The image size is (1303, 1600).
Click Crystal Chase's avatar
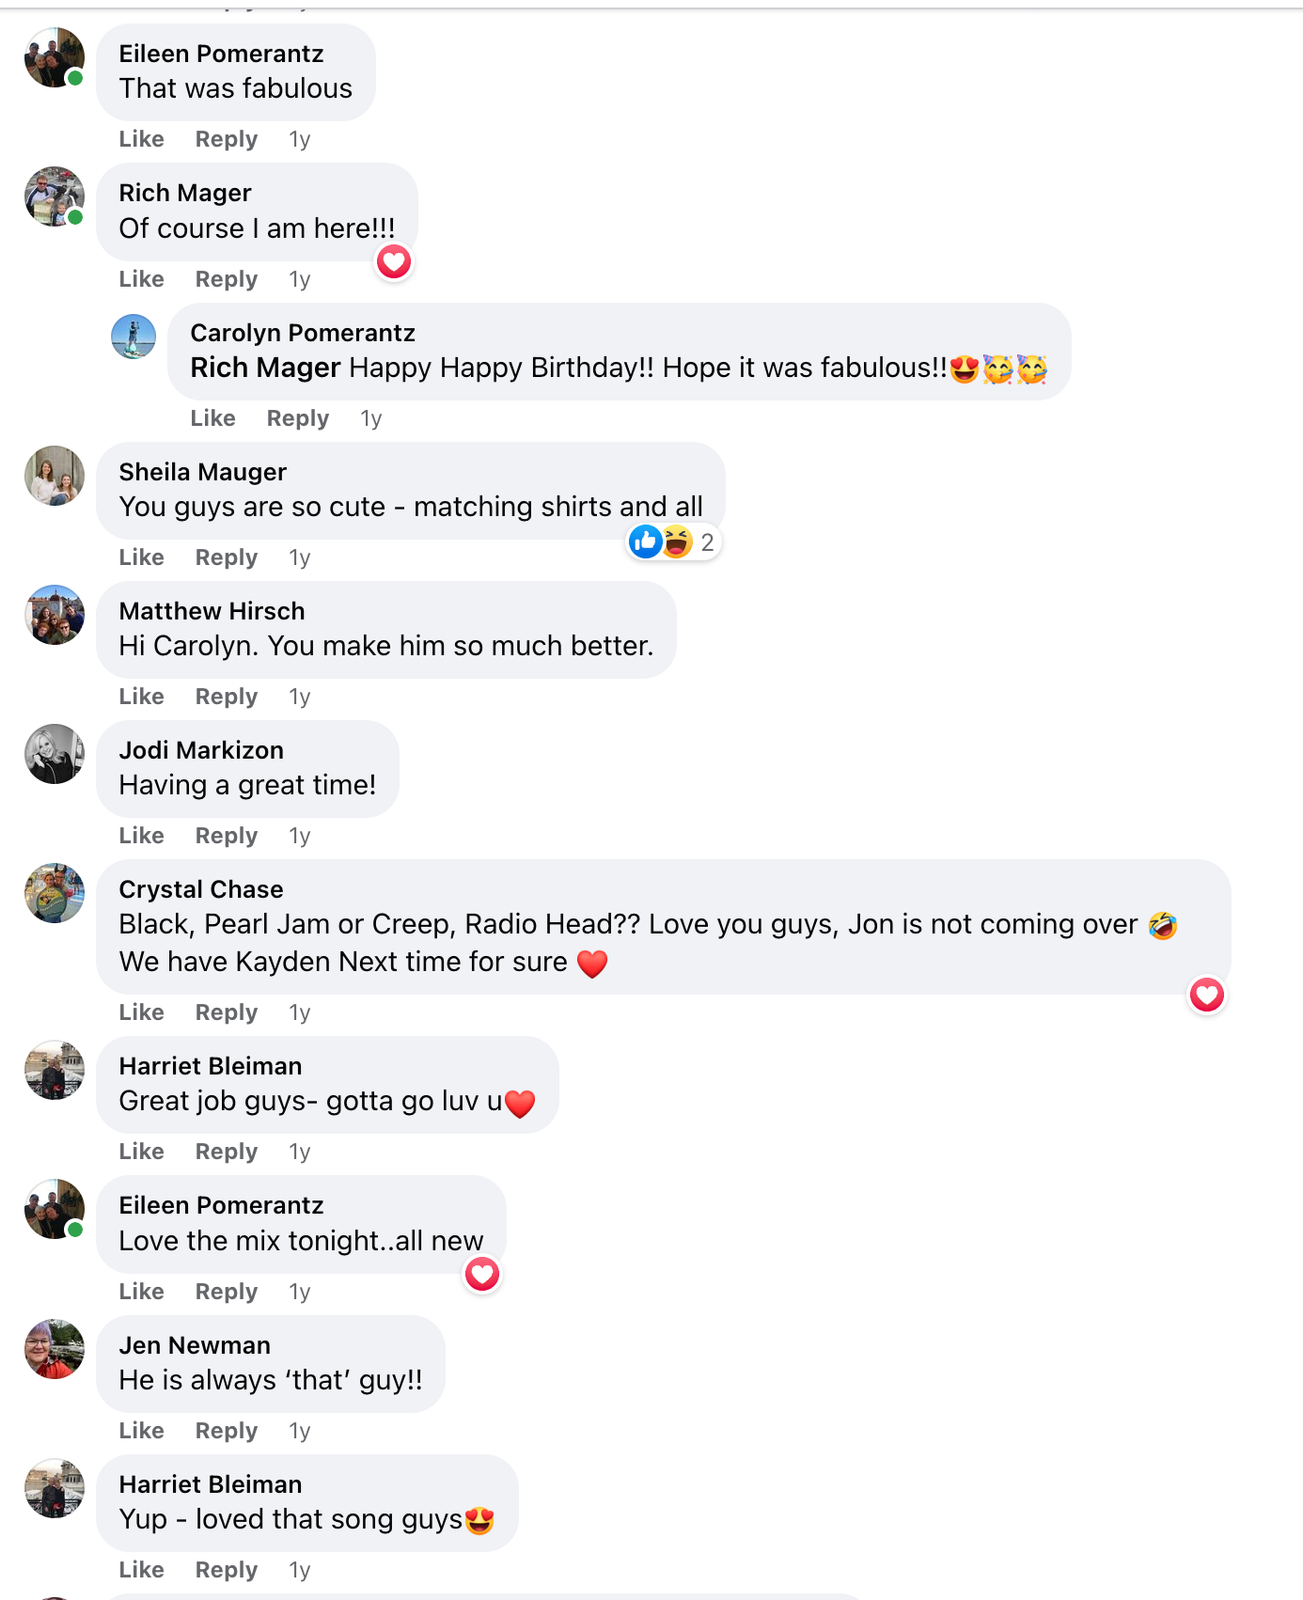click(x=54, y=893)
